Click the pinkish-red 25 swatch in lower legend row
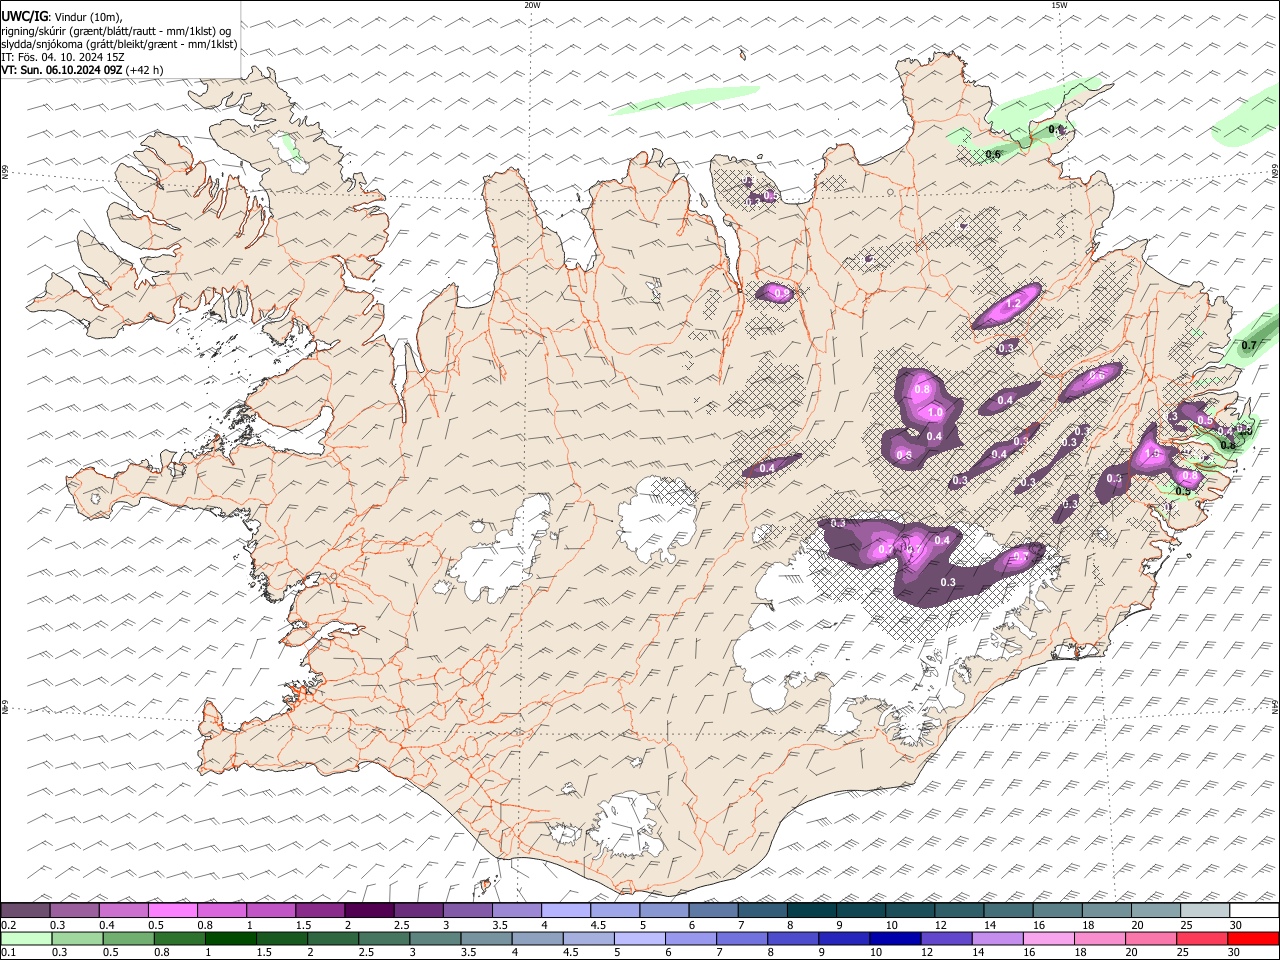The image size is (1280, 960). tap(1202, 938)
